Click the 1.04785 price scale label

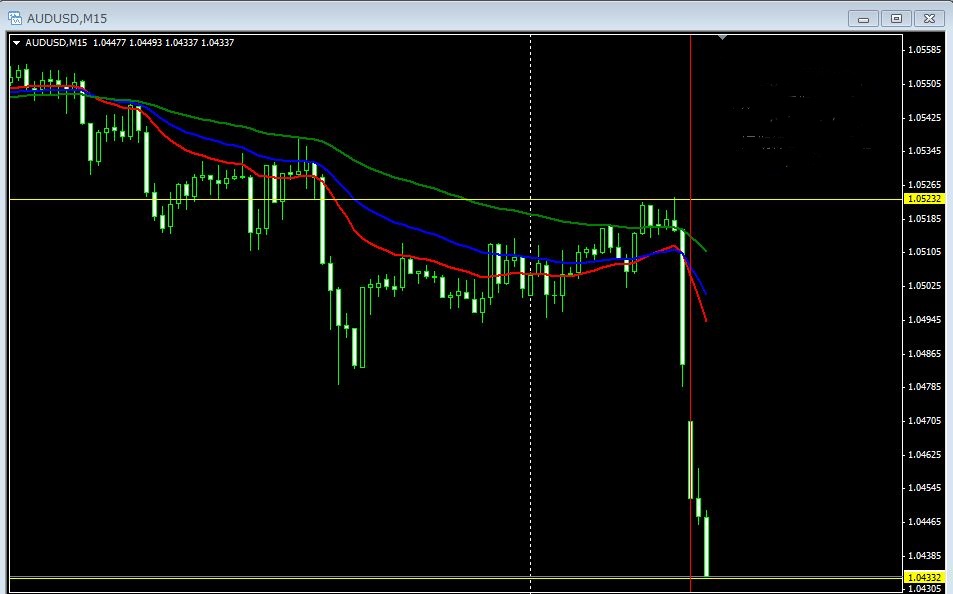point(924,387)
